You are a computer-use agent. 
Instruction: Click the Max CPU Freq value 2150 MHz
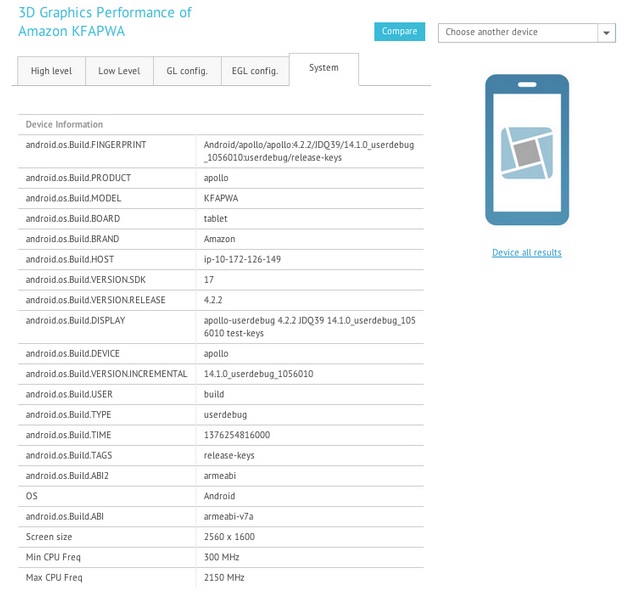pyautogui.click(x=224, y=578)
